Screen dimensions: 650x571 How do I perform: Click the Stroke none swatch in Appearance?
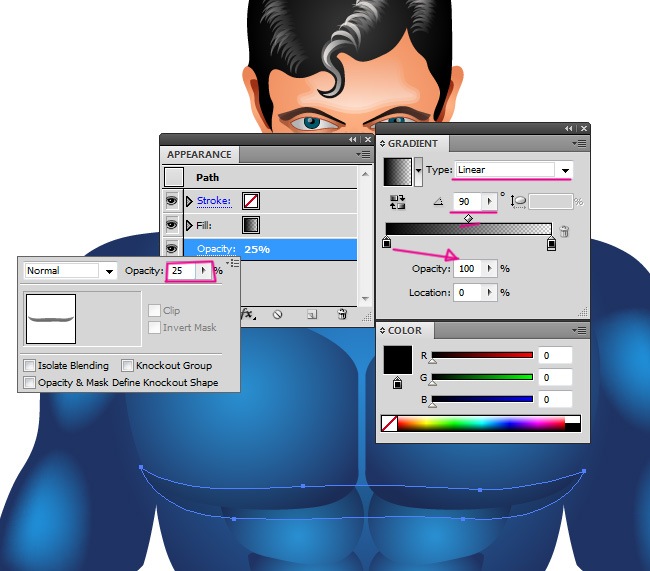(x=251, y=201)
